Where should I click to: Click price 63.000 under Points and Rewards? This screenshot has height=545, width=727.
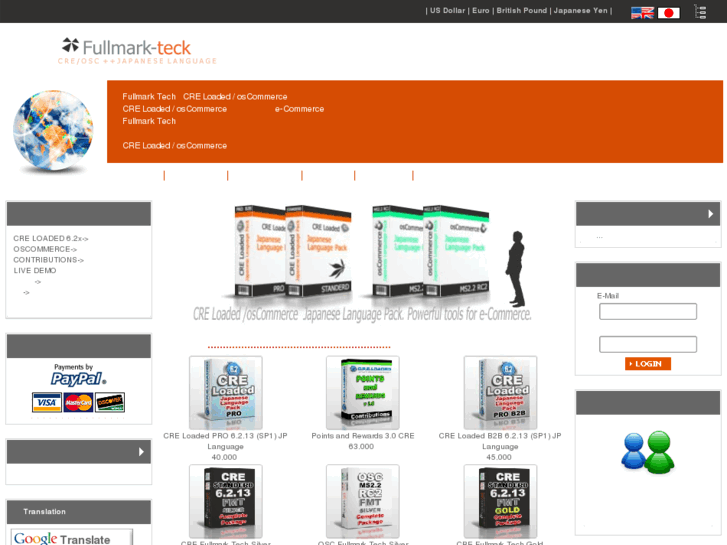(361, 447)
